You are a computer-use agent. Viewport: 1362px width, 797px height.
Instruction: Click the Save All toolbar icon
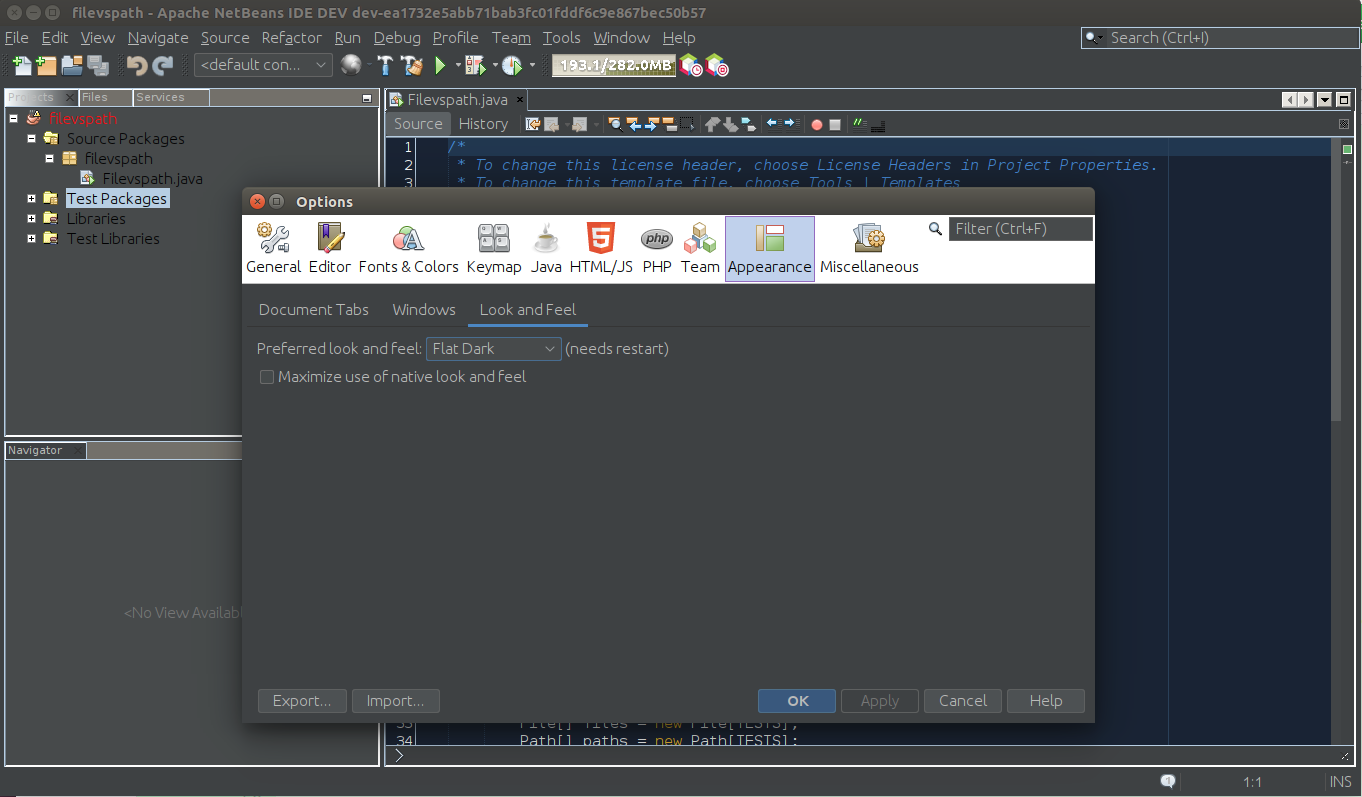97,66
